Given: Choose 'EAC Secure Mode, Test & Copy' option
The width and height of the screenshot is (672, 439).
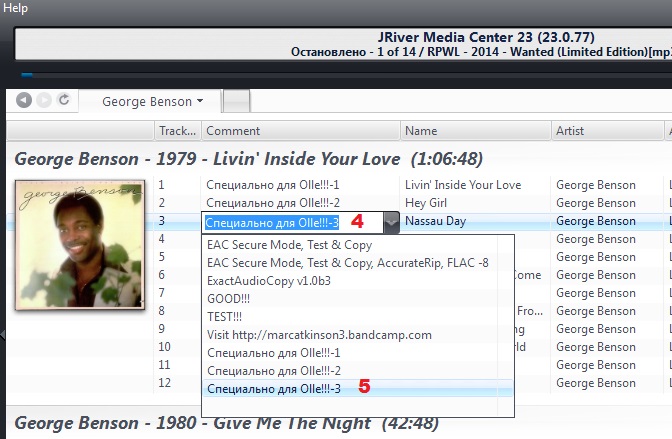Looking at the screenshot, I should pos(290,245).
